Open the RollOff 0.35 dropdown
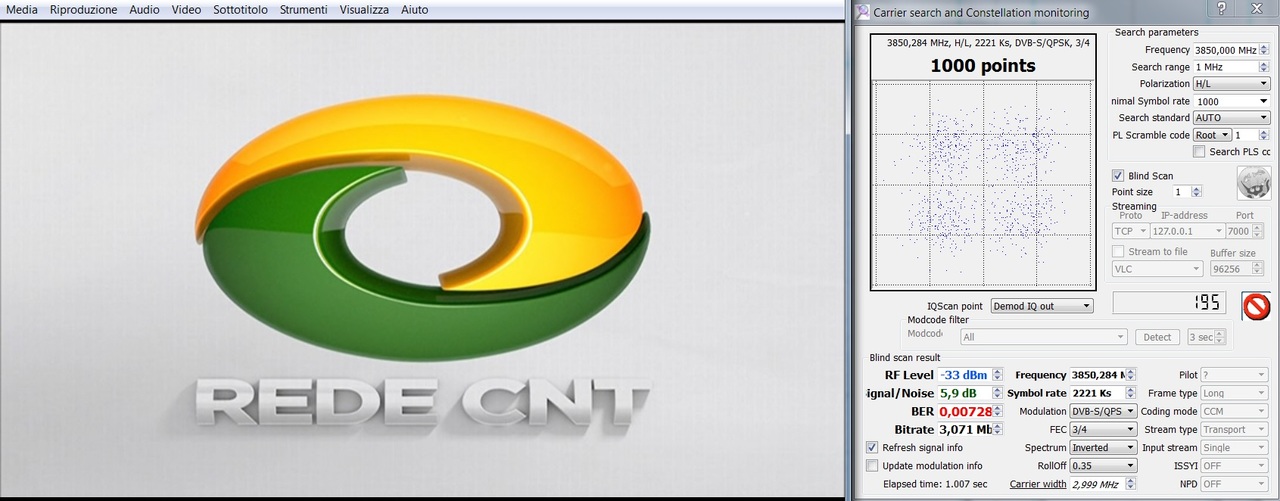The height and width of the screenshot is (501, 1280). (1104, 465)
